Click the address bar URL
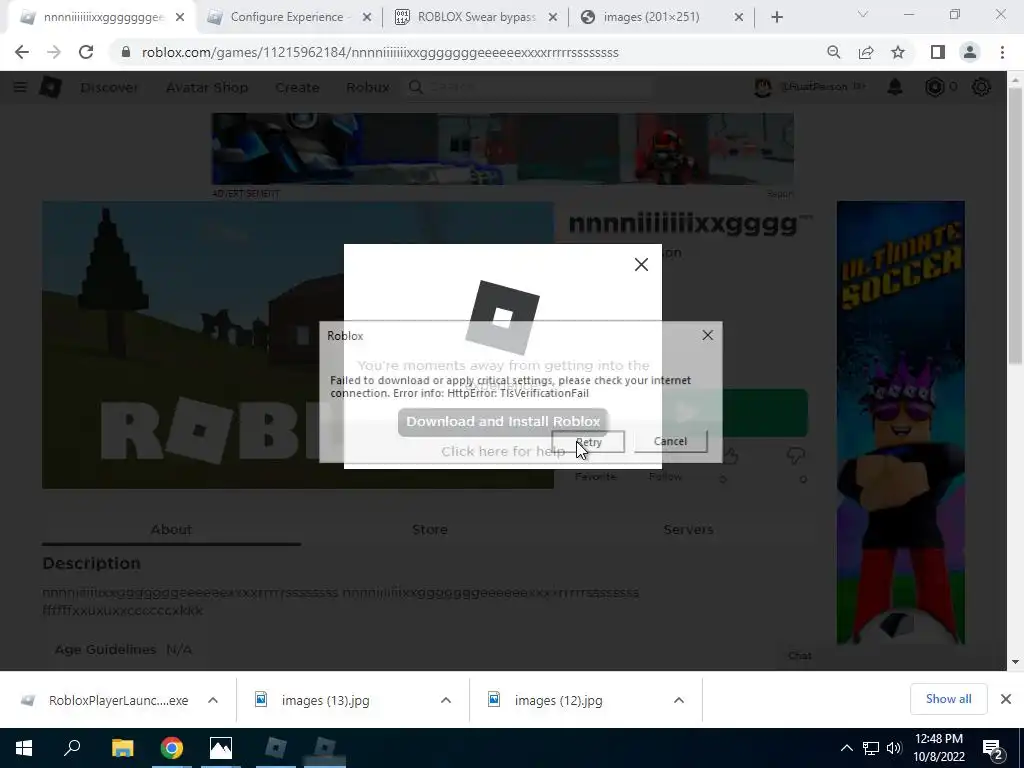1024x768 pixels. [380, 52]
